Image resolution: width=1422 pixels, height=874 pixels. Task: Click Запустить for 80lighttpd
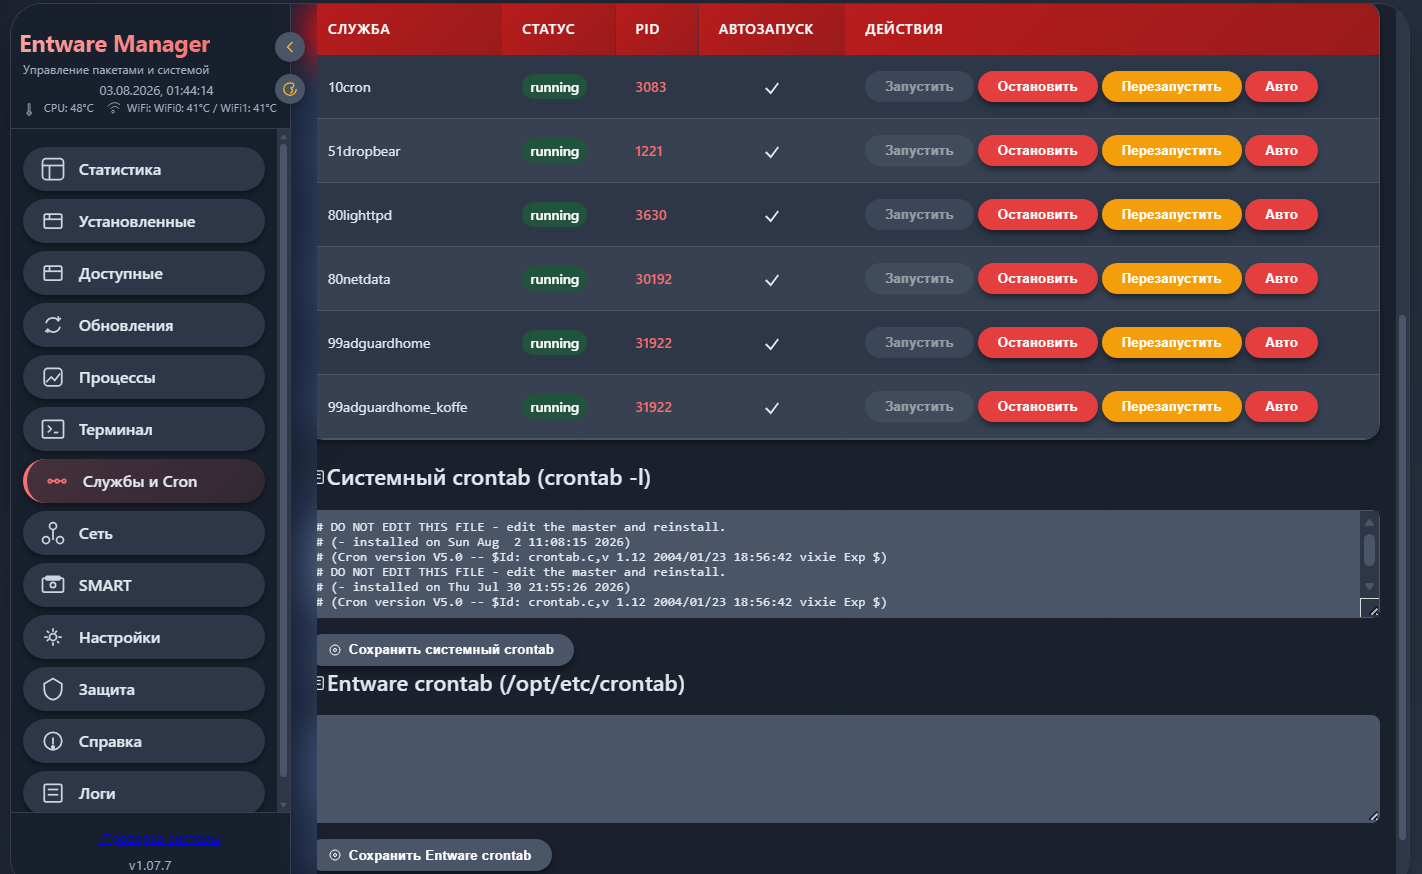[919, 215]
